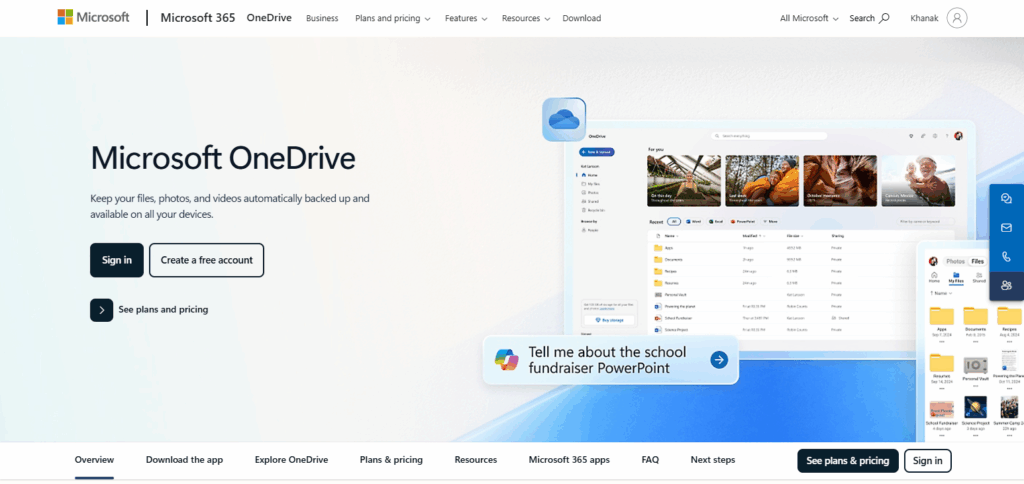Open the Download link in header
The image size is (1024, 484).
pyautogui.click(x=581, y=18)
